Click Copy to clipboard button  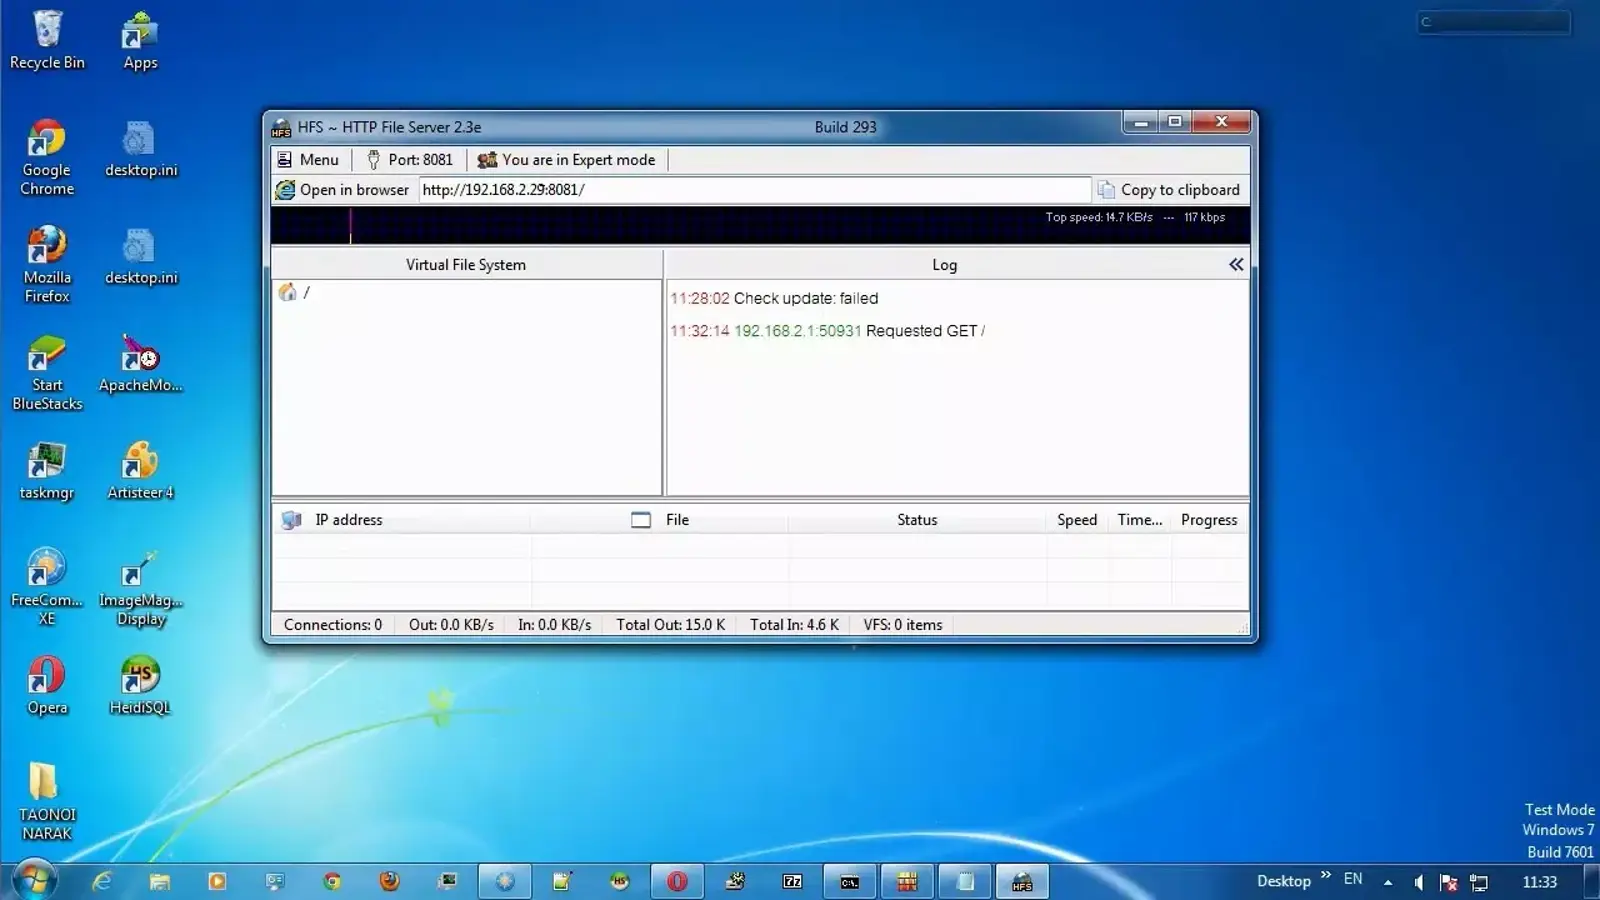[x=1169, y=190]
